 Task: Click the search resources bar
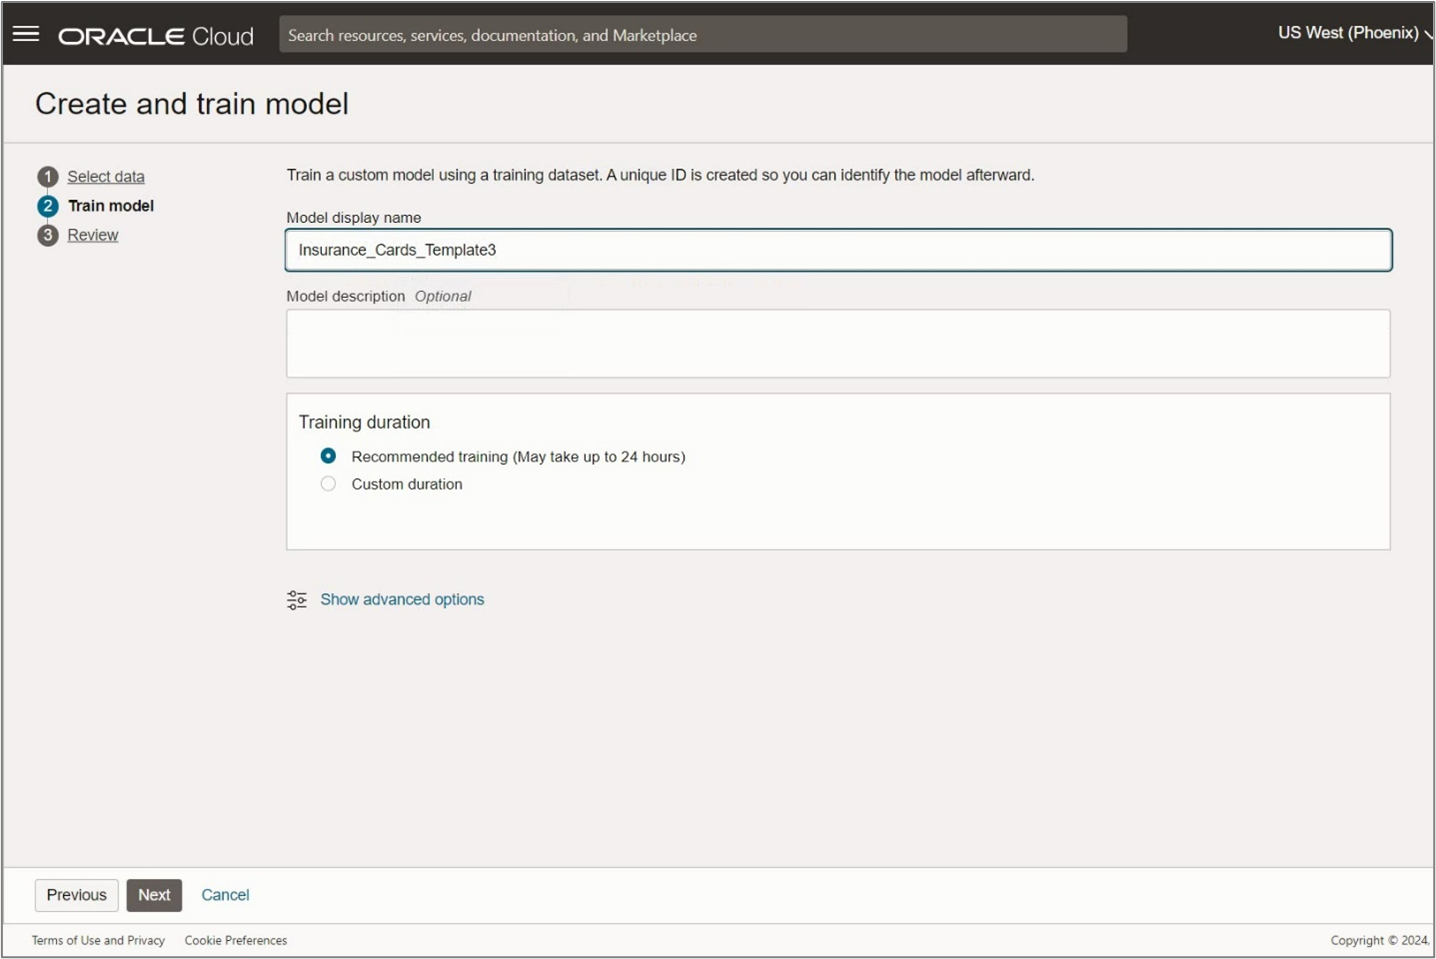pos(702,35)
